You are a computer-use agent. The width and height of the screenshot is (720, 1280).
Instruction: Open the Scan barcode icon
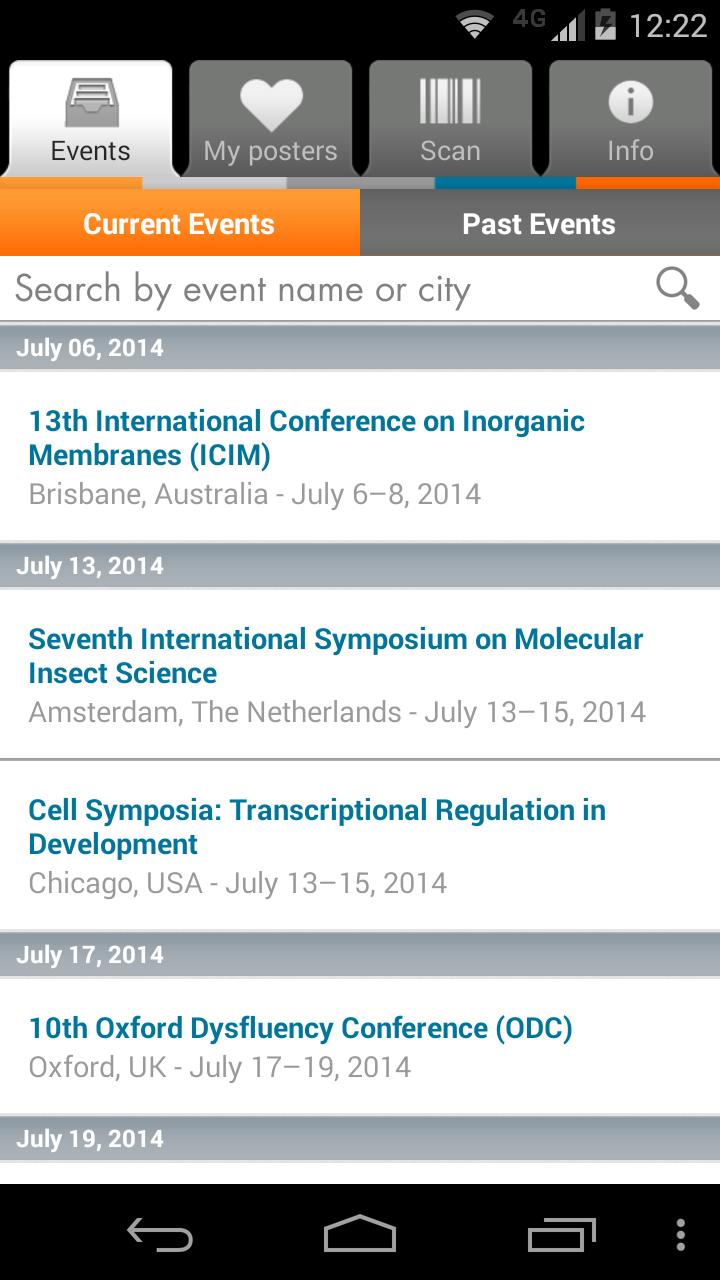click(x=450, y=103)
